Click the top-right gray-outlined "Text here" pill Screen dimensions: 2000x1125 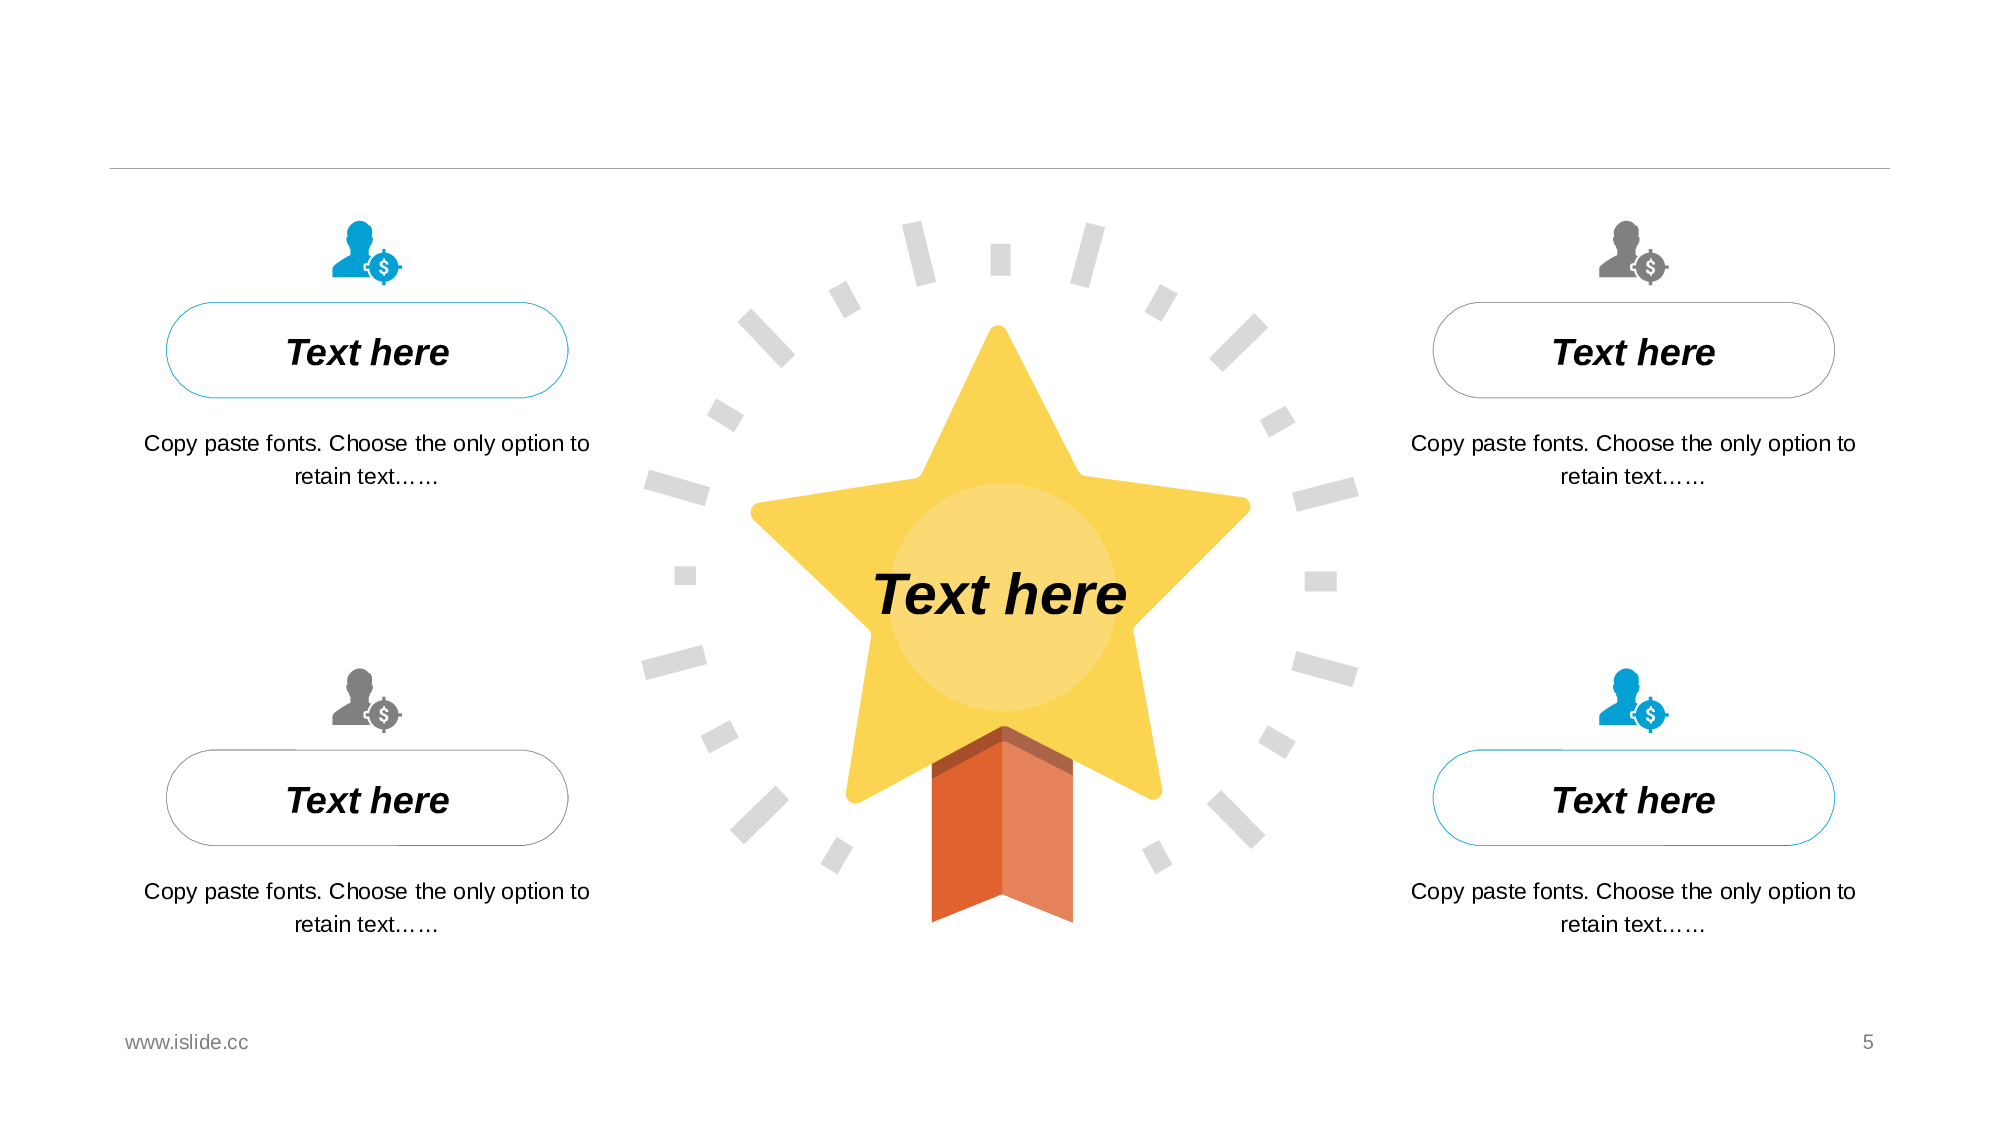click(1633, 351)
